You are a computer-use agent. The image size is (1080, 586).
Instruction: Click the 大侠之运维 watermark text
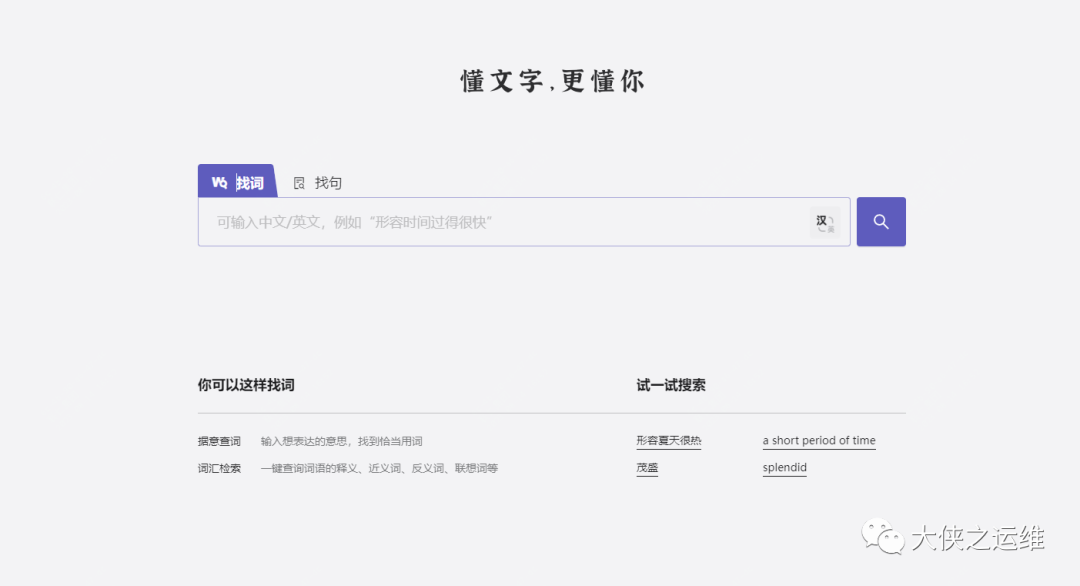pos(977,538)
